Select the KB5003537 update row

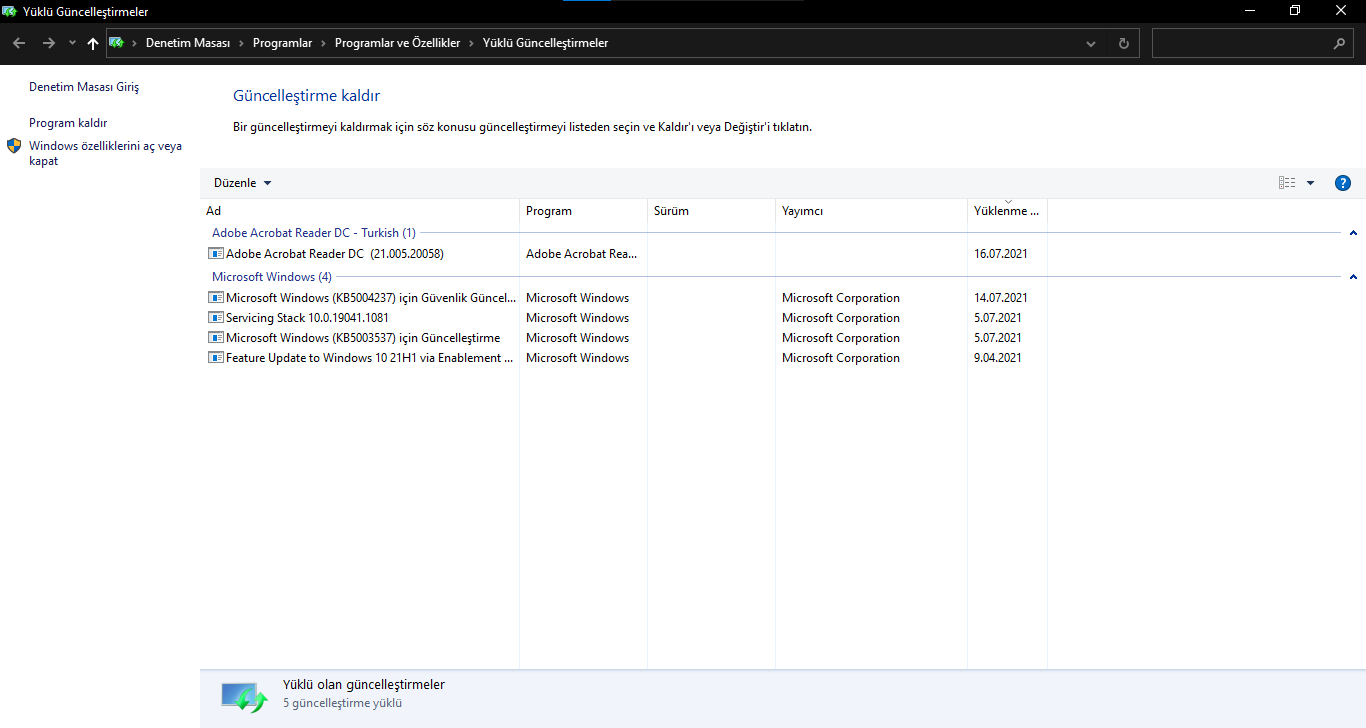pyautogui.click(x=363, y=338)
